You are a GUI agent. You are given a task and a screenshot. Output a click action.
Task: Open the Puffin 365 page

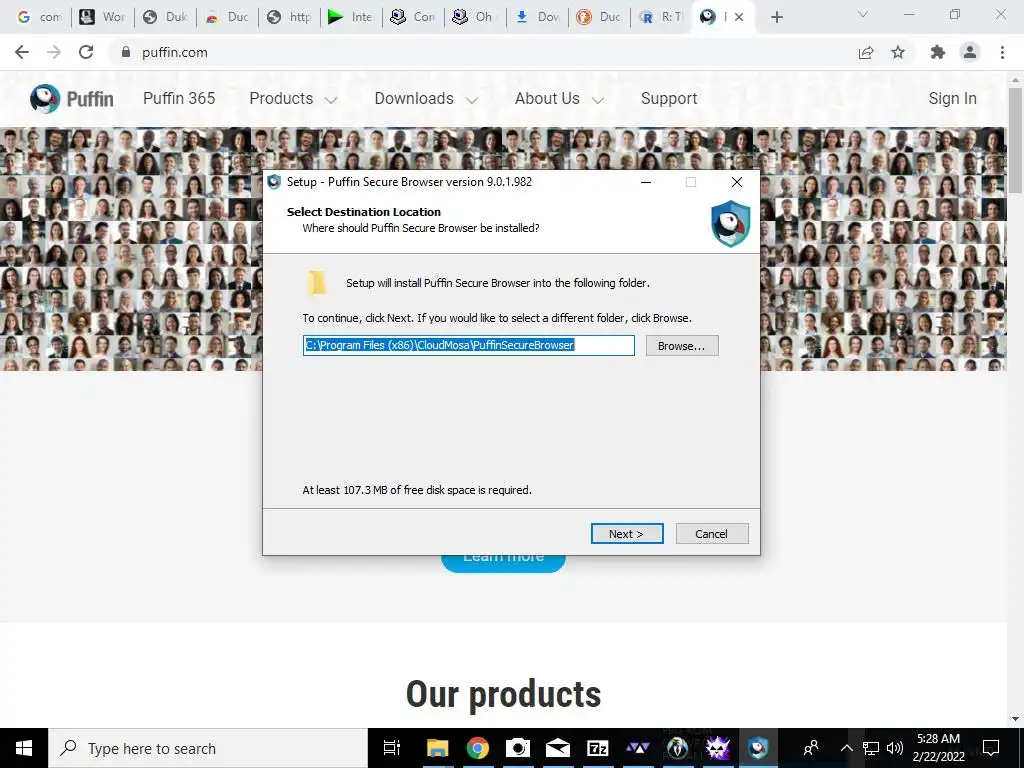click(179, 99)
